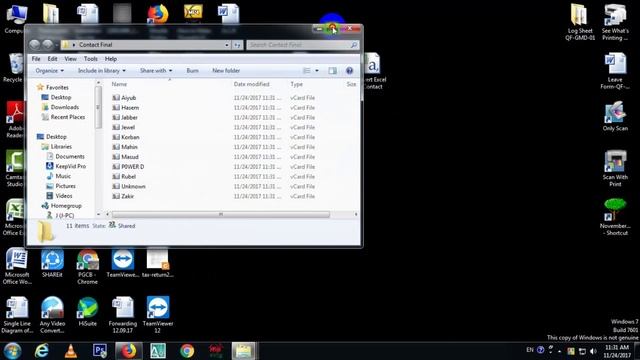Open Include in library dropdown
Image resolution: width=640 pixels, height=360 pixels.
tap(102, 71)
